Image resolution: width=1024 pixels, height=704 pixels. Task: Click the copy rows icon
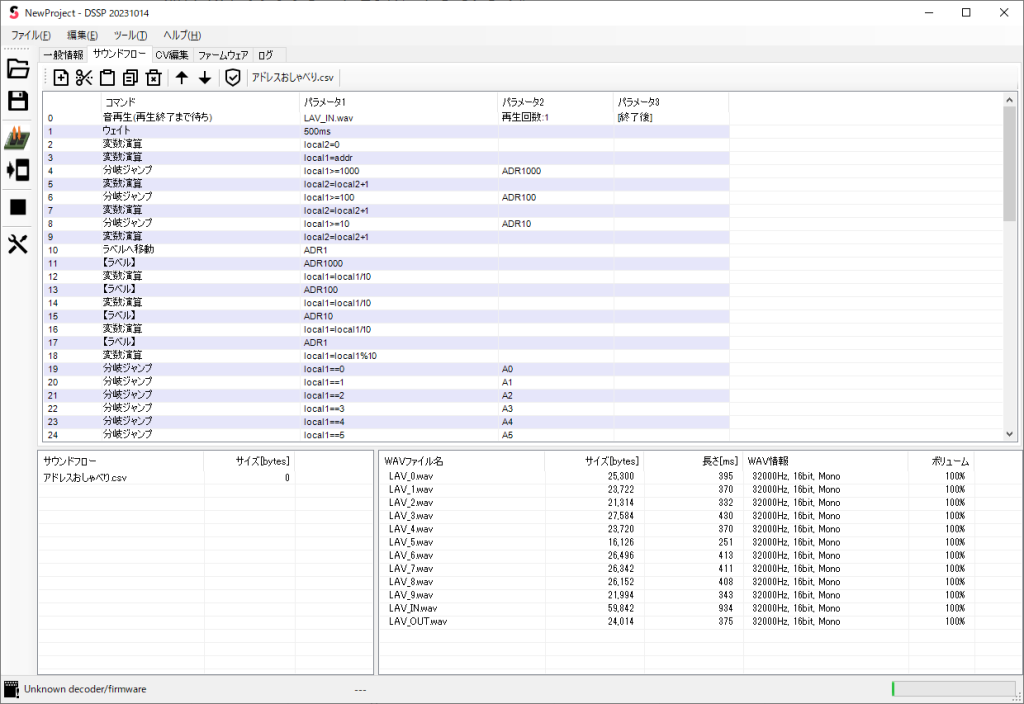point(130,78)
